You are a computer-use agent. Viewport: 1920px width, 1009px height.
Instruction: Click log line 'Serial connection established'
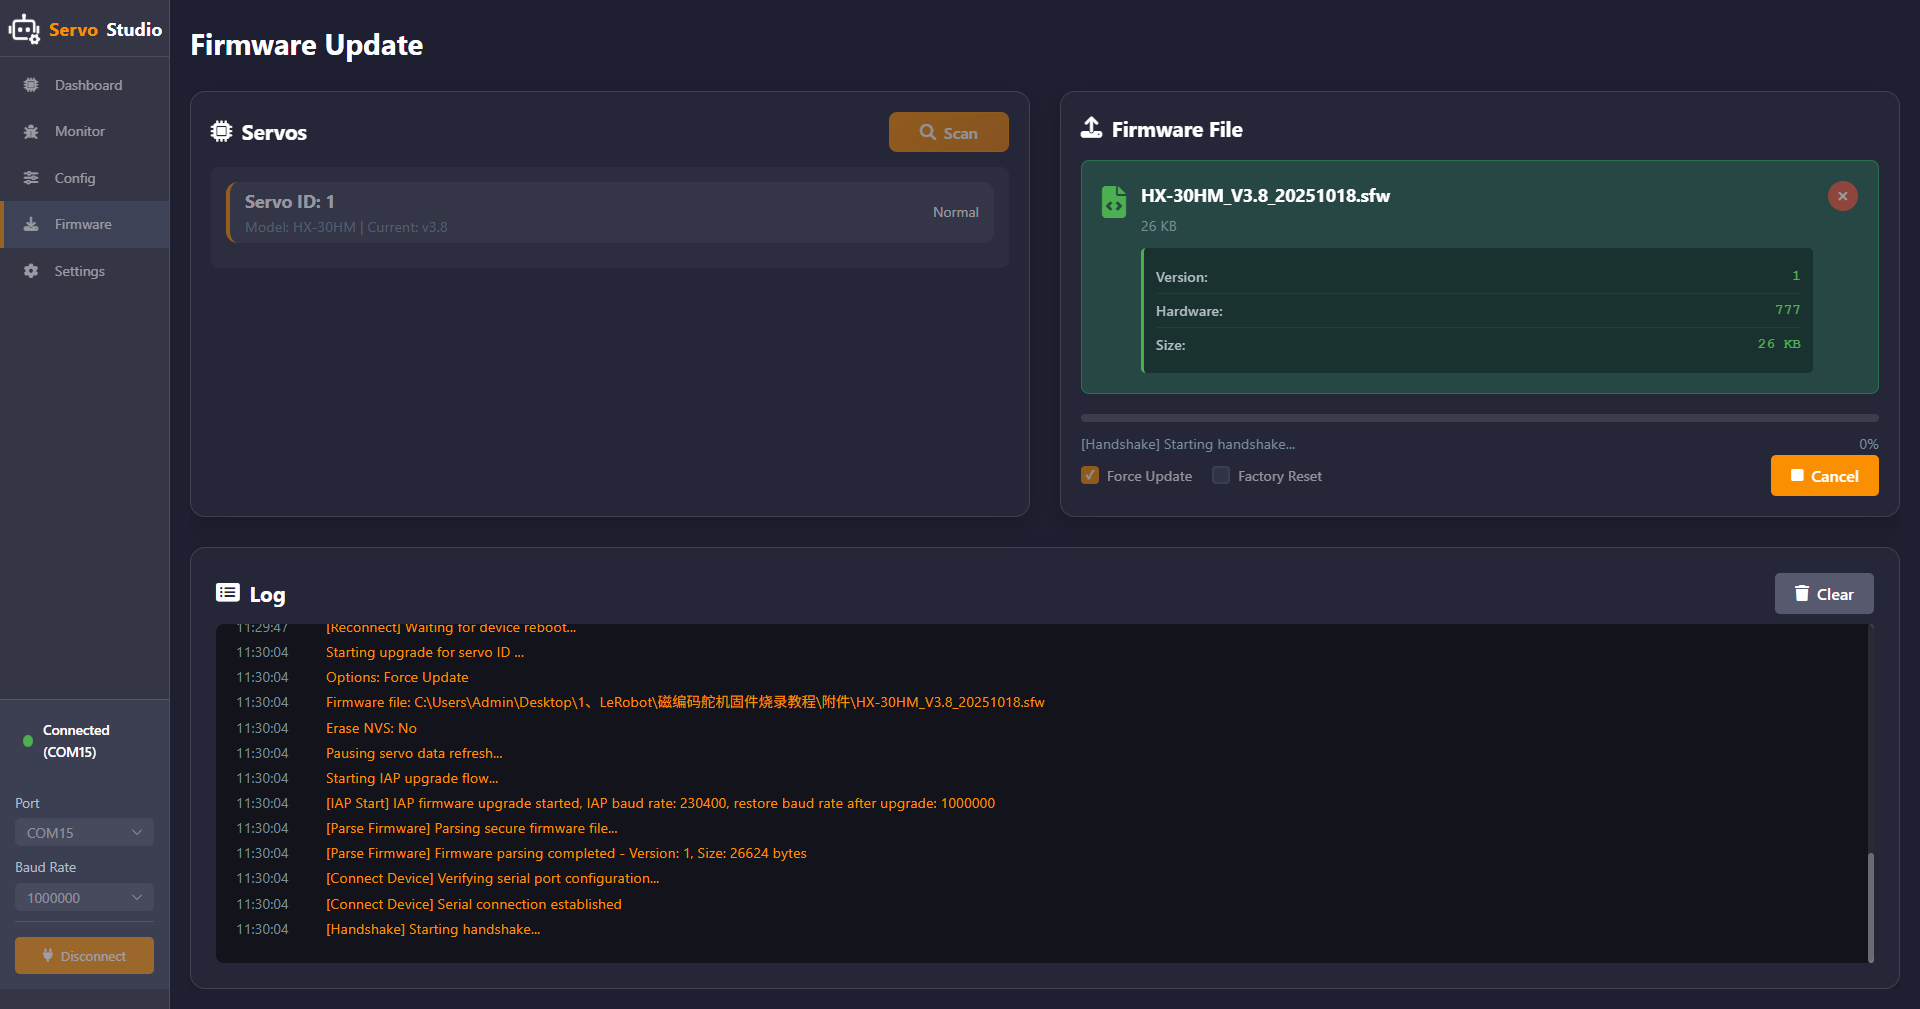(x=474, y=904)
